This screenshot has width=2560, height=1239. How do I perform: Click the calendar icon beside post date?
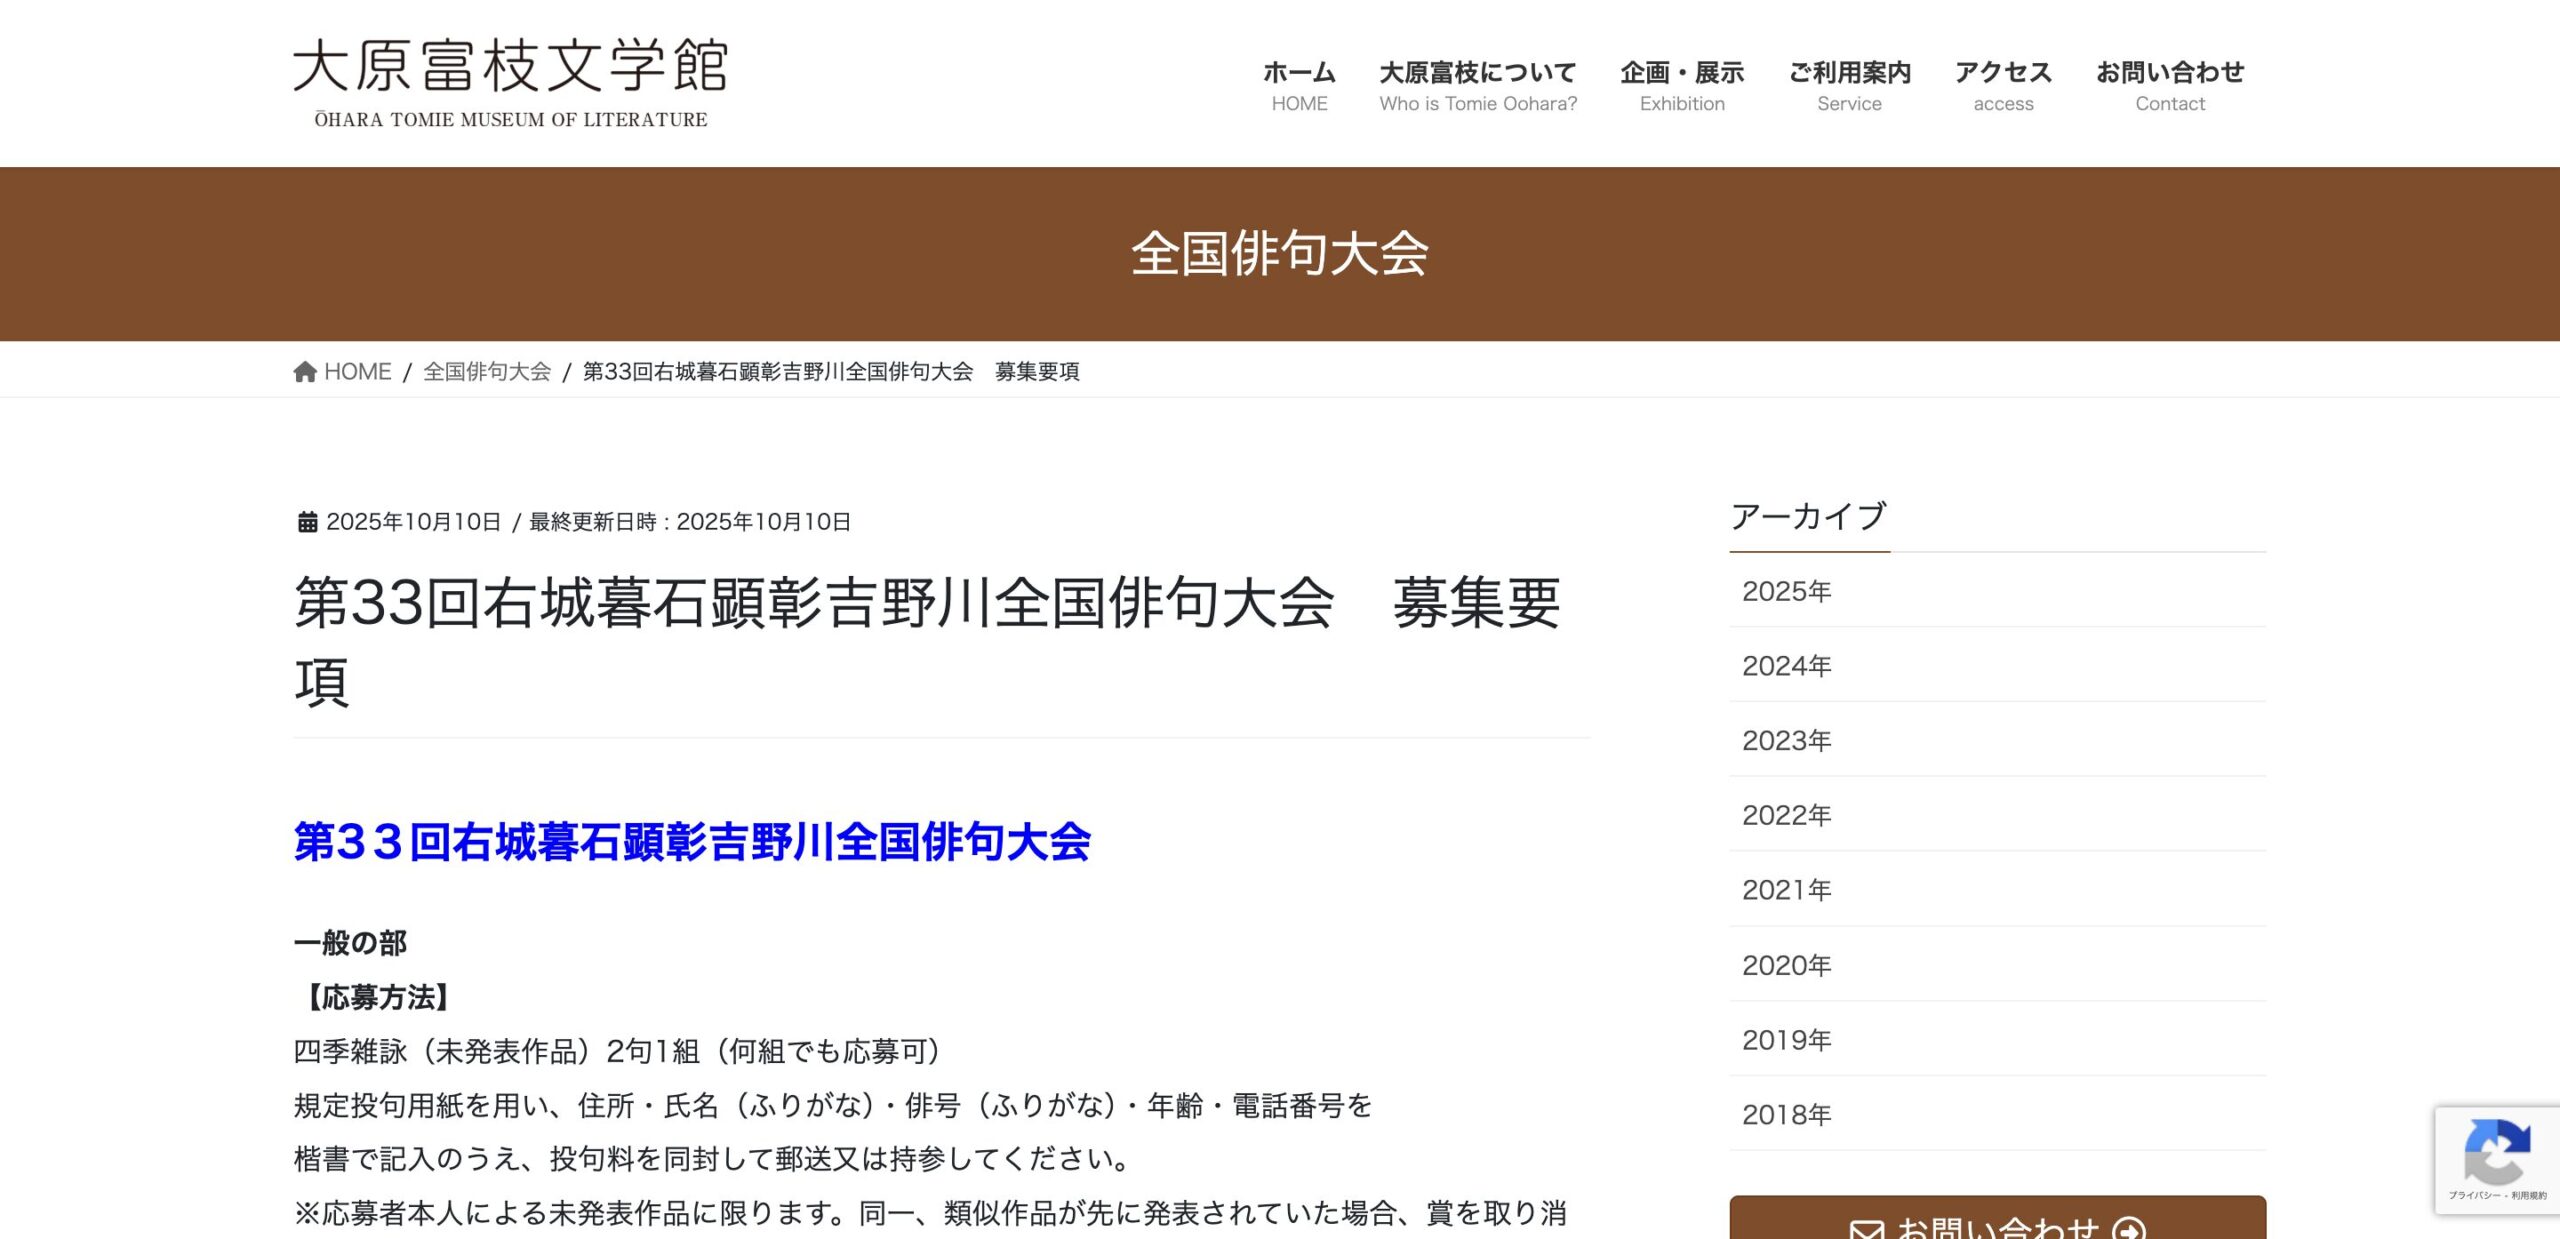[x=307, y=522]
